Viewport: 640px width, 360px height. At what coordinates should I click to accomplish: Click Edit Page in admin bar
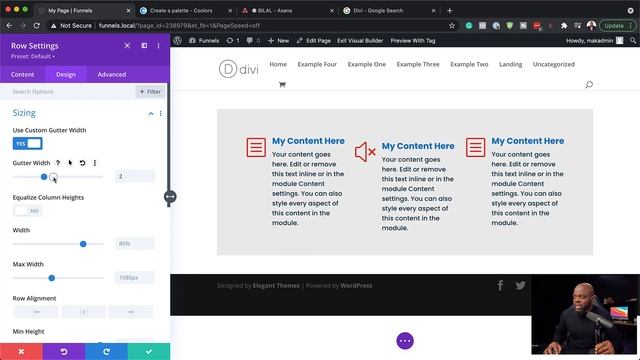click(x=313, y=40)
